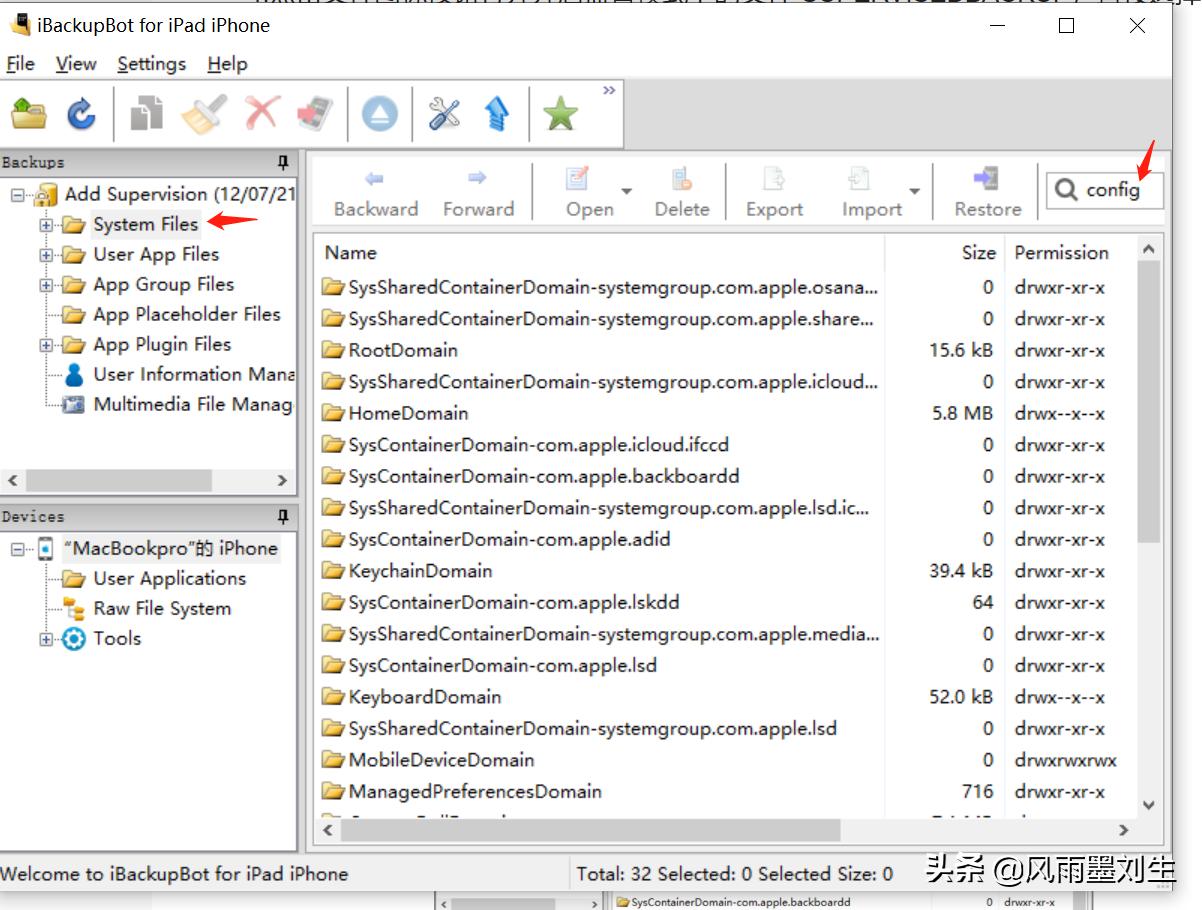Click the blue upward arrow toolbar icon
1202x910 pixels.
(497, 114)
